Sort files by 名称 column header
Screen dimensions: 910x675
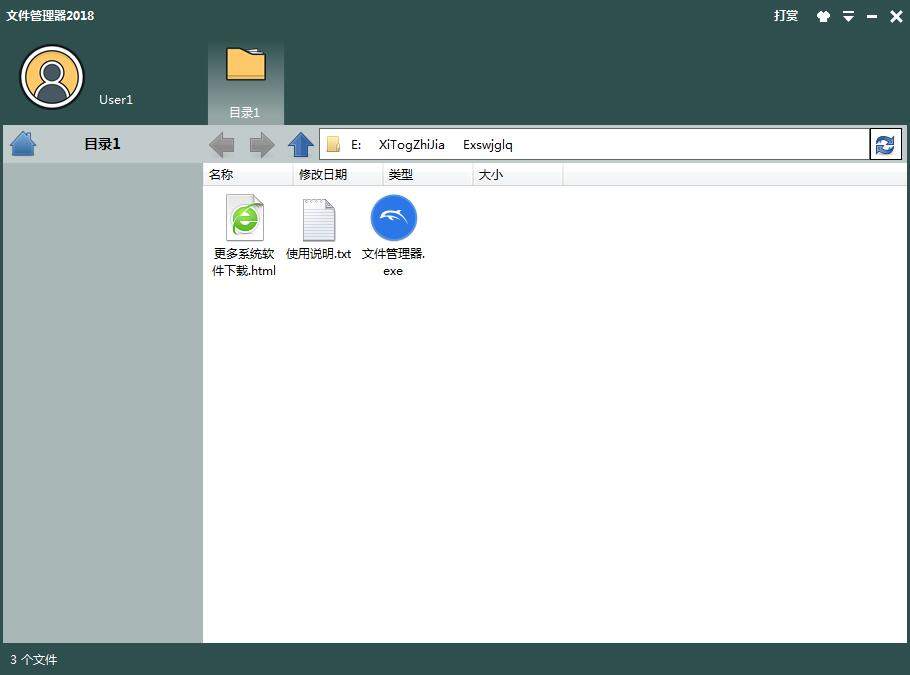[221, 175]
